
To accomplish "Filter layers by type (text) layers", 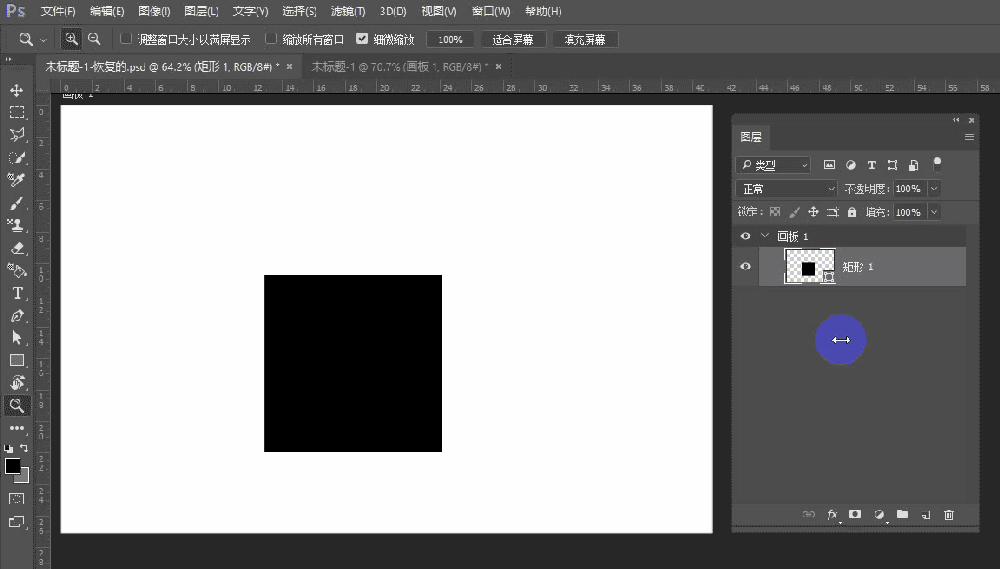I will (x=872, y=165).
